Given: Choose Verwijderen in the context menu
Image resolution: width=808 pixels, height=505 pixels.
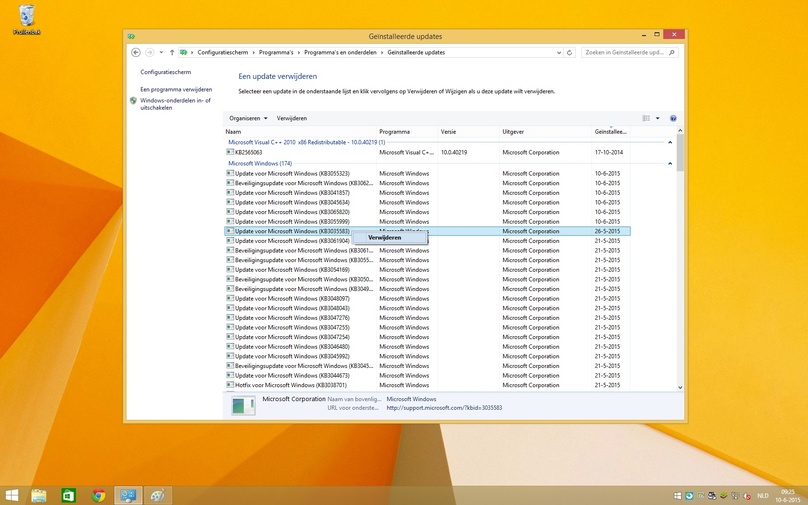Looking at the screenshot, I should pos(390,238).
